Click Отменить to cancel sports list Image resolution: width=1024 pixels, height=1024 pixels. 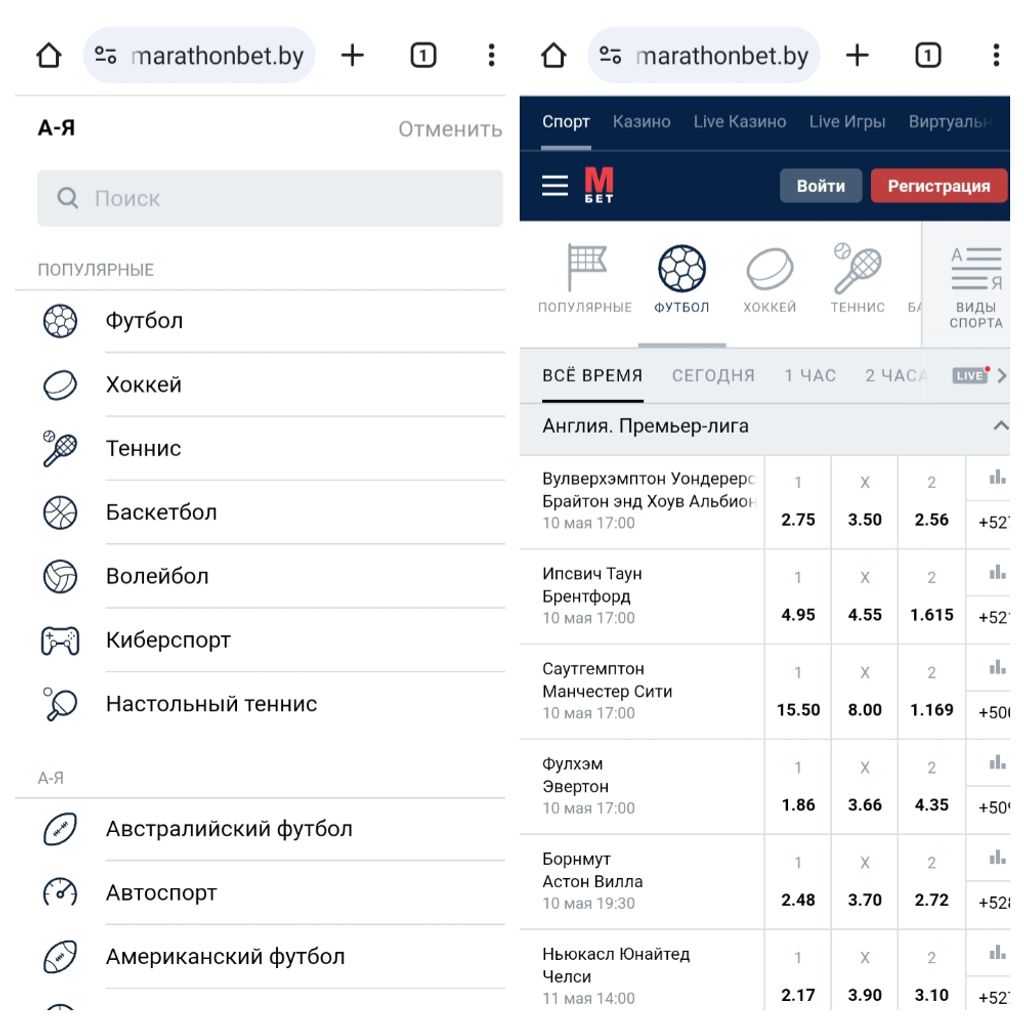click(x=451, y=129)
